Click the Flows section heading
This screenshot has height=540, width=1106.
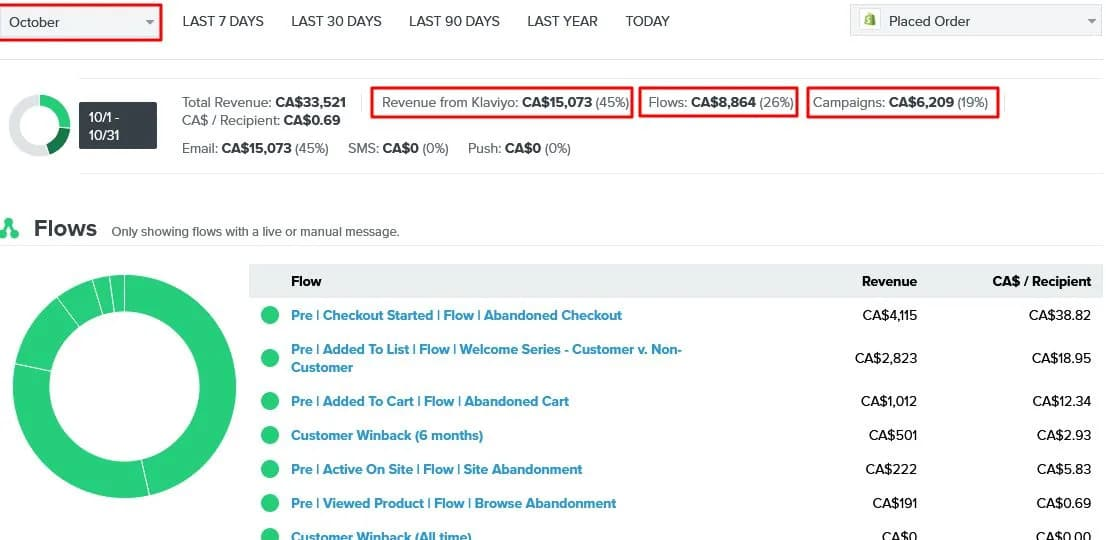coord(65,228)
